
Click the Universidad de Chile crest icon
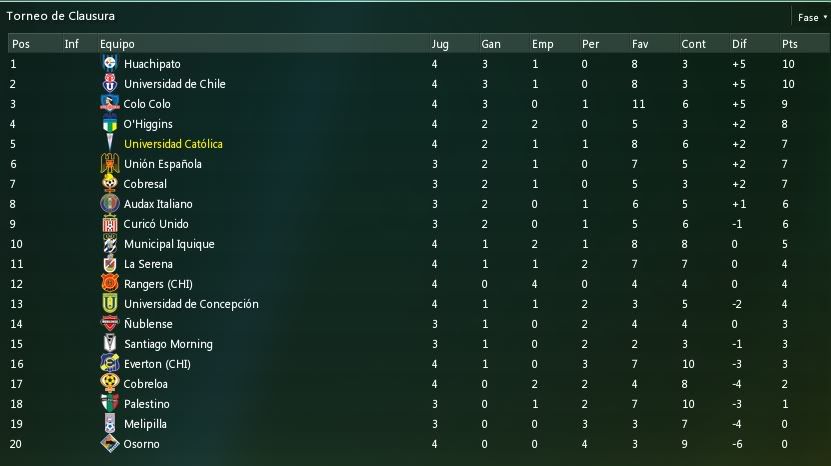coord(110,84)
